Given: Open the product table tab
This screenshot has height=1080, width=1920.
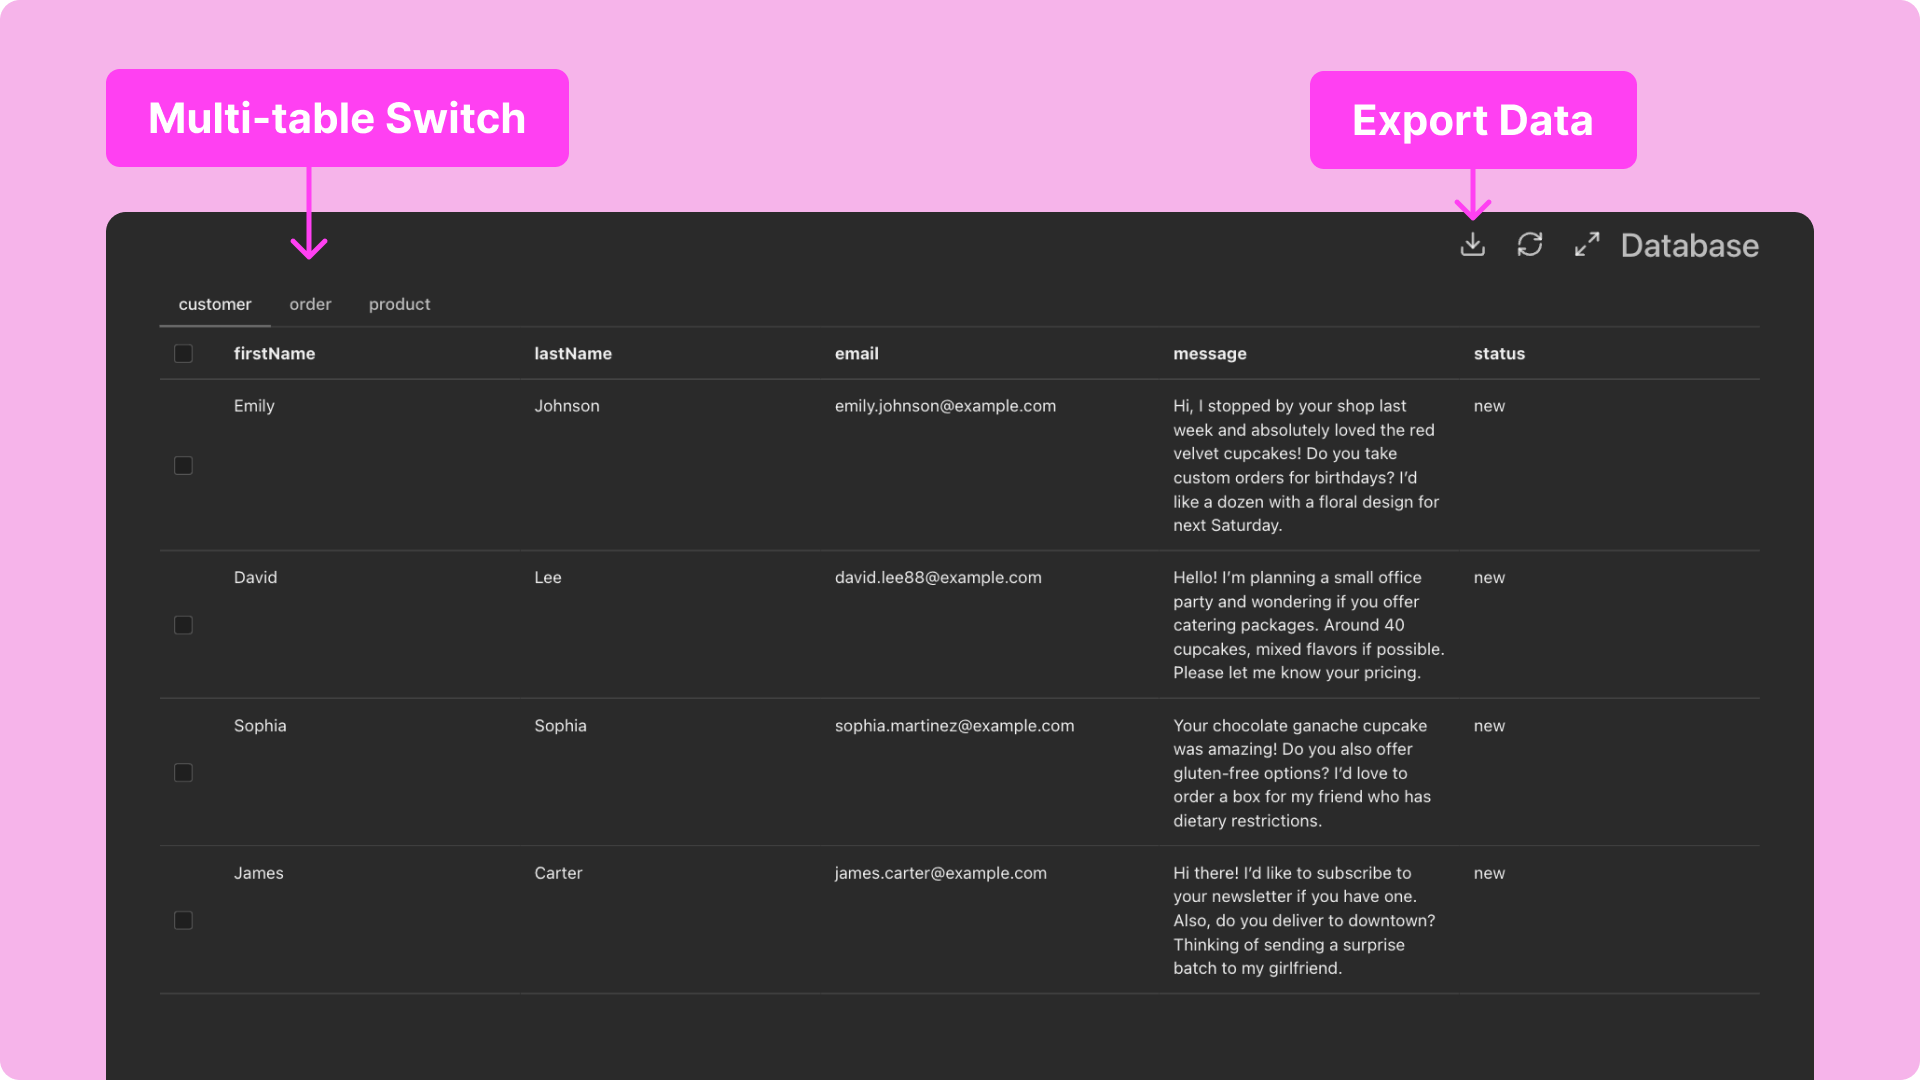Looking at the screenshot, I should pos(399,304).
